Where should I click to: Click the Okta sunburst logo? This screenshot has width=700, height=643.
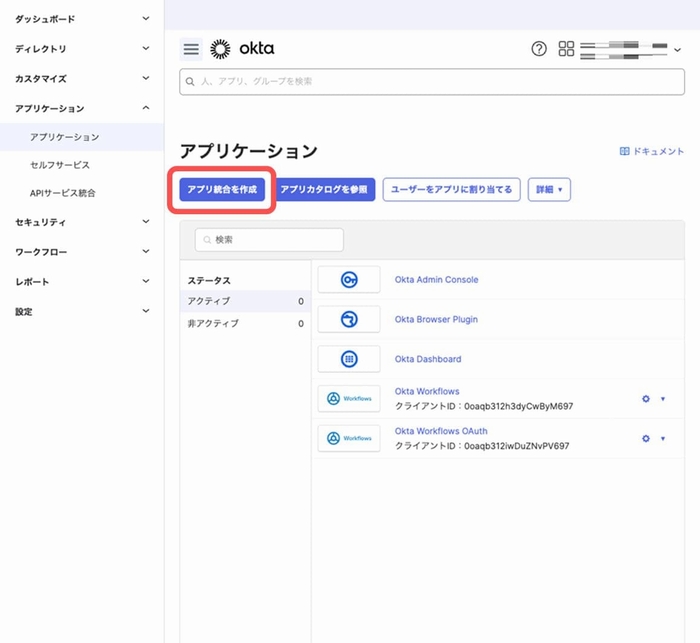pos(221,49)
